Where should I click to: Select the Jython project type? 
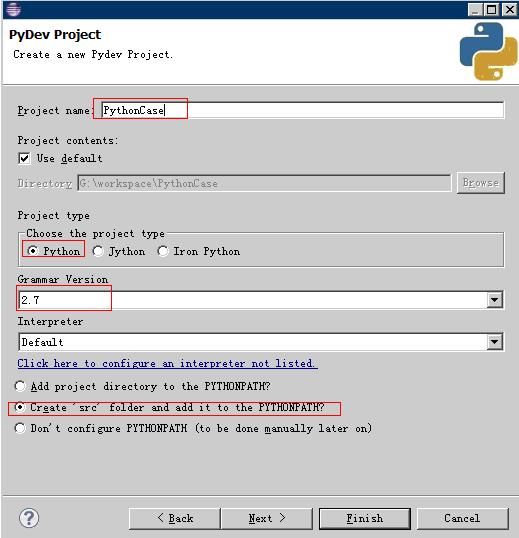tap(98, 251)
